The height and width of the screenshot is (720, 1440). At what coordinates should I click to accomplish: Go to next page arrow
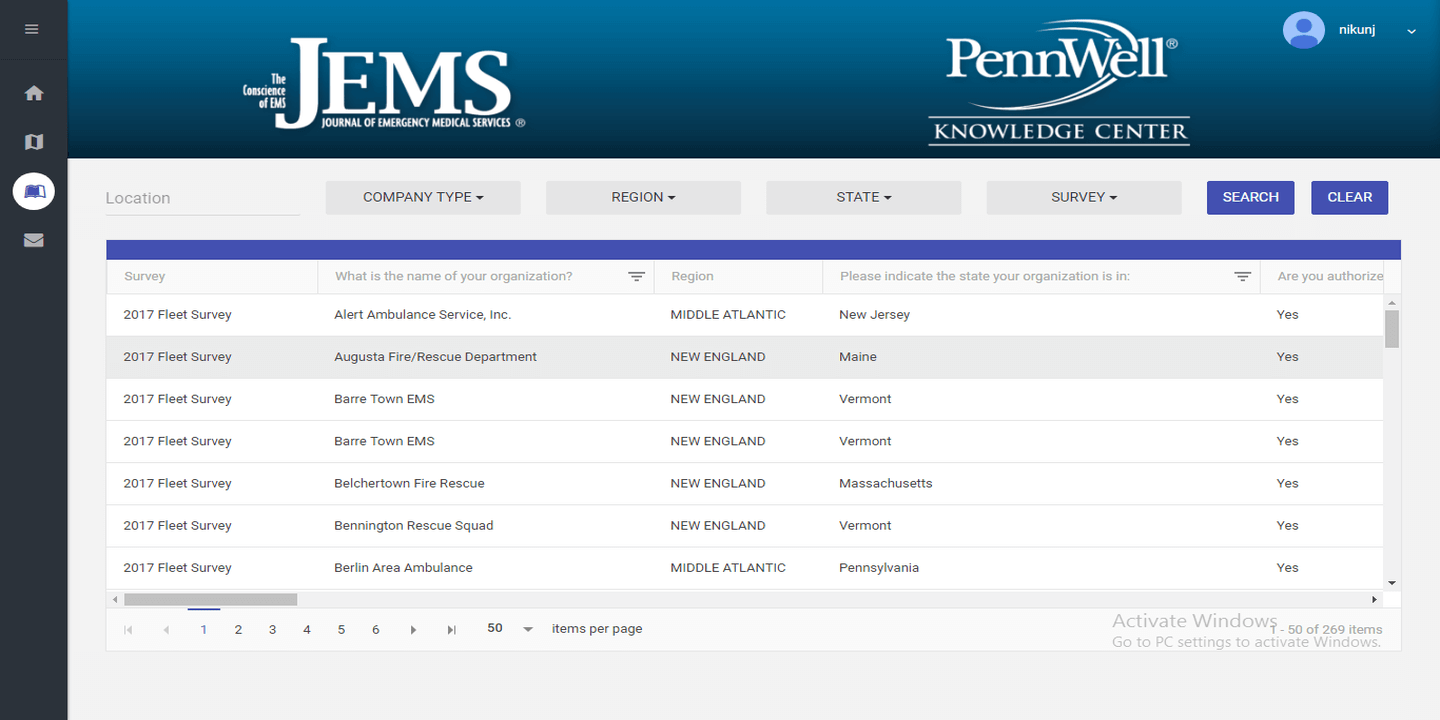[413, 630]
